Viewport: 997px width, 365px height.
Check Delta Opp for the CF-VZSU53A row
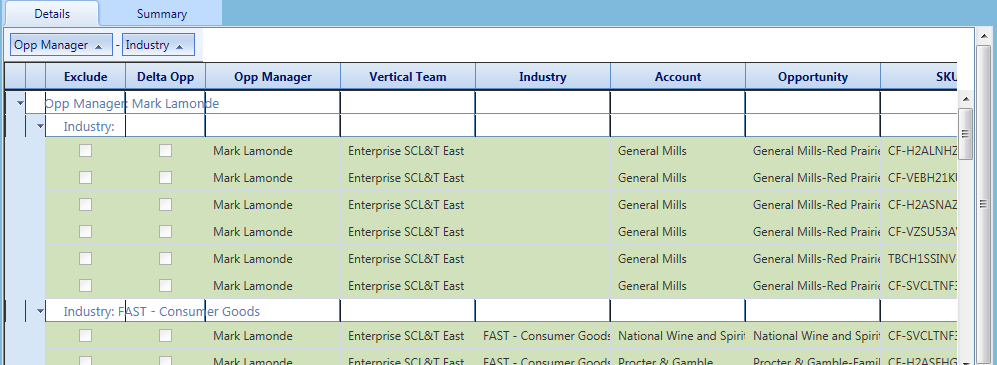pos(165,231)
